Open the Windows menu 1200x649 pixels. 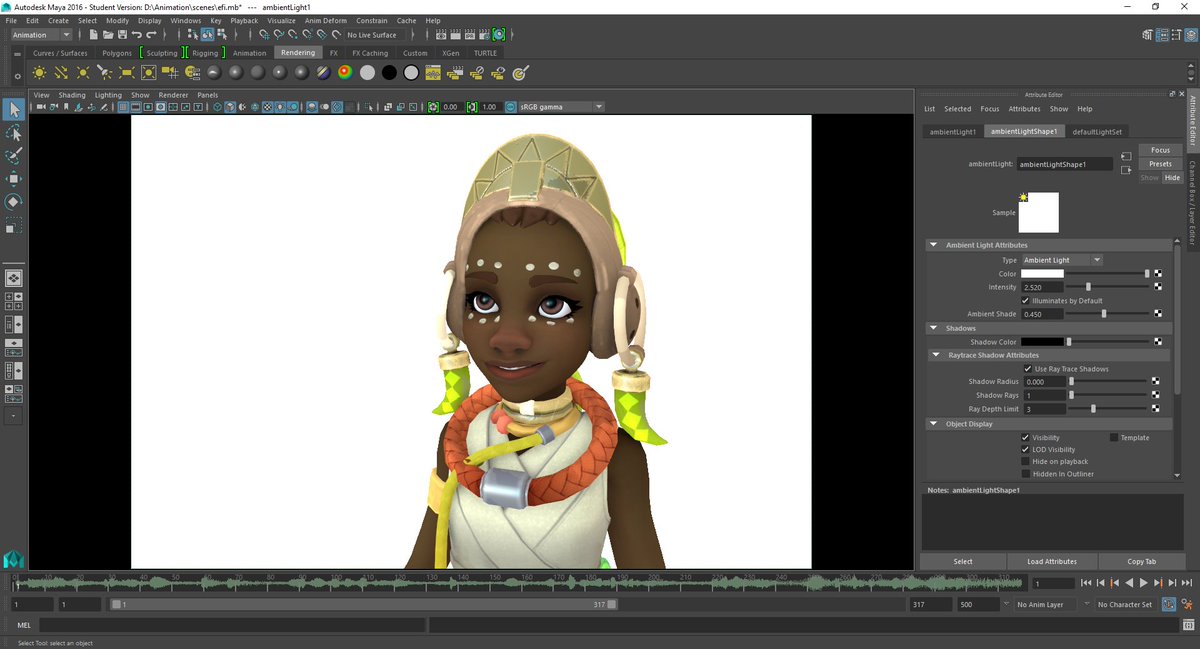pyautogui.click(x=185, y=20)
